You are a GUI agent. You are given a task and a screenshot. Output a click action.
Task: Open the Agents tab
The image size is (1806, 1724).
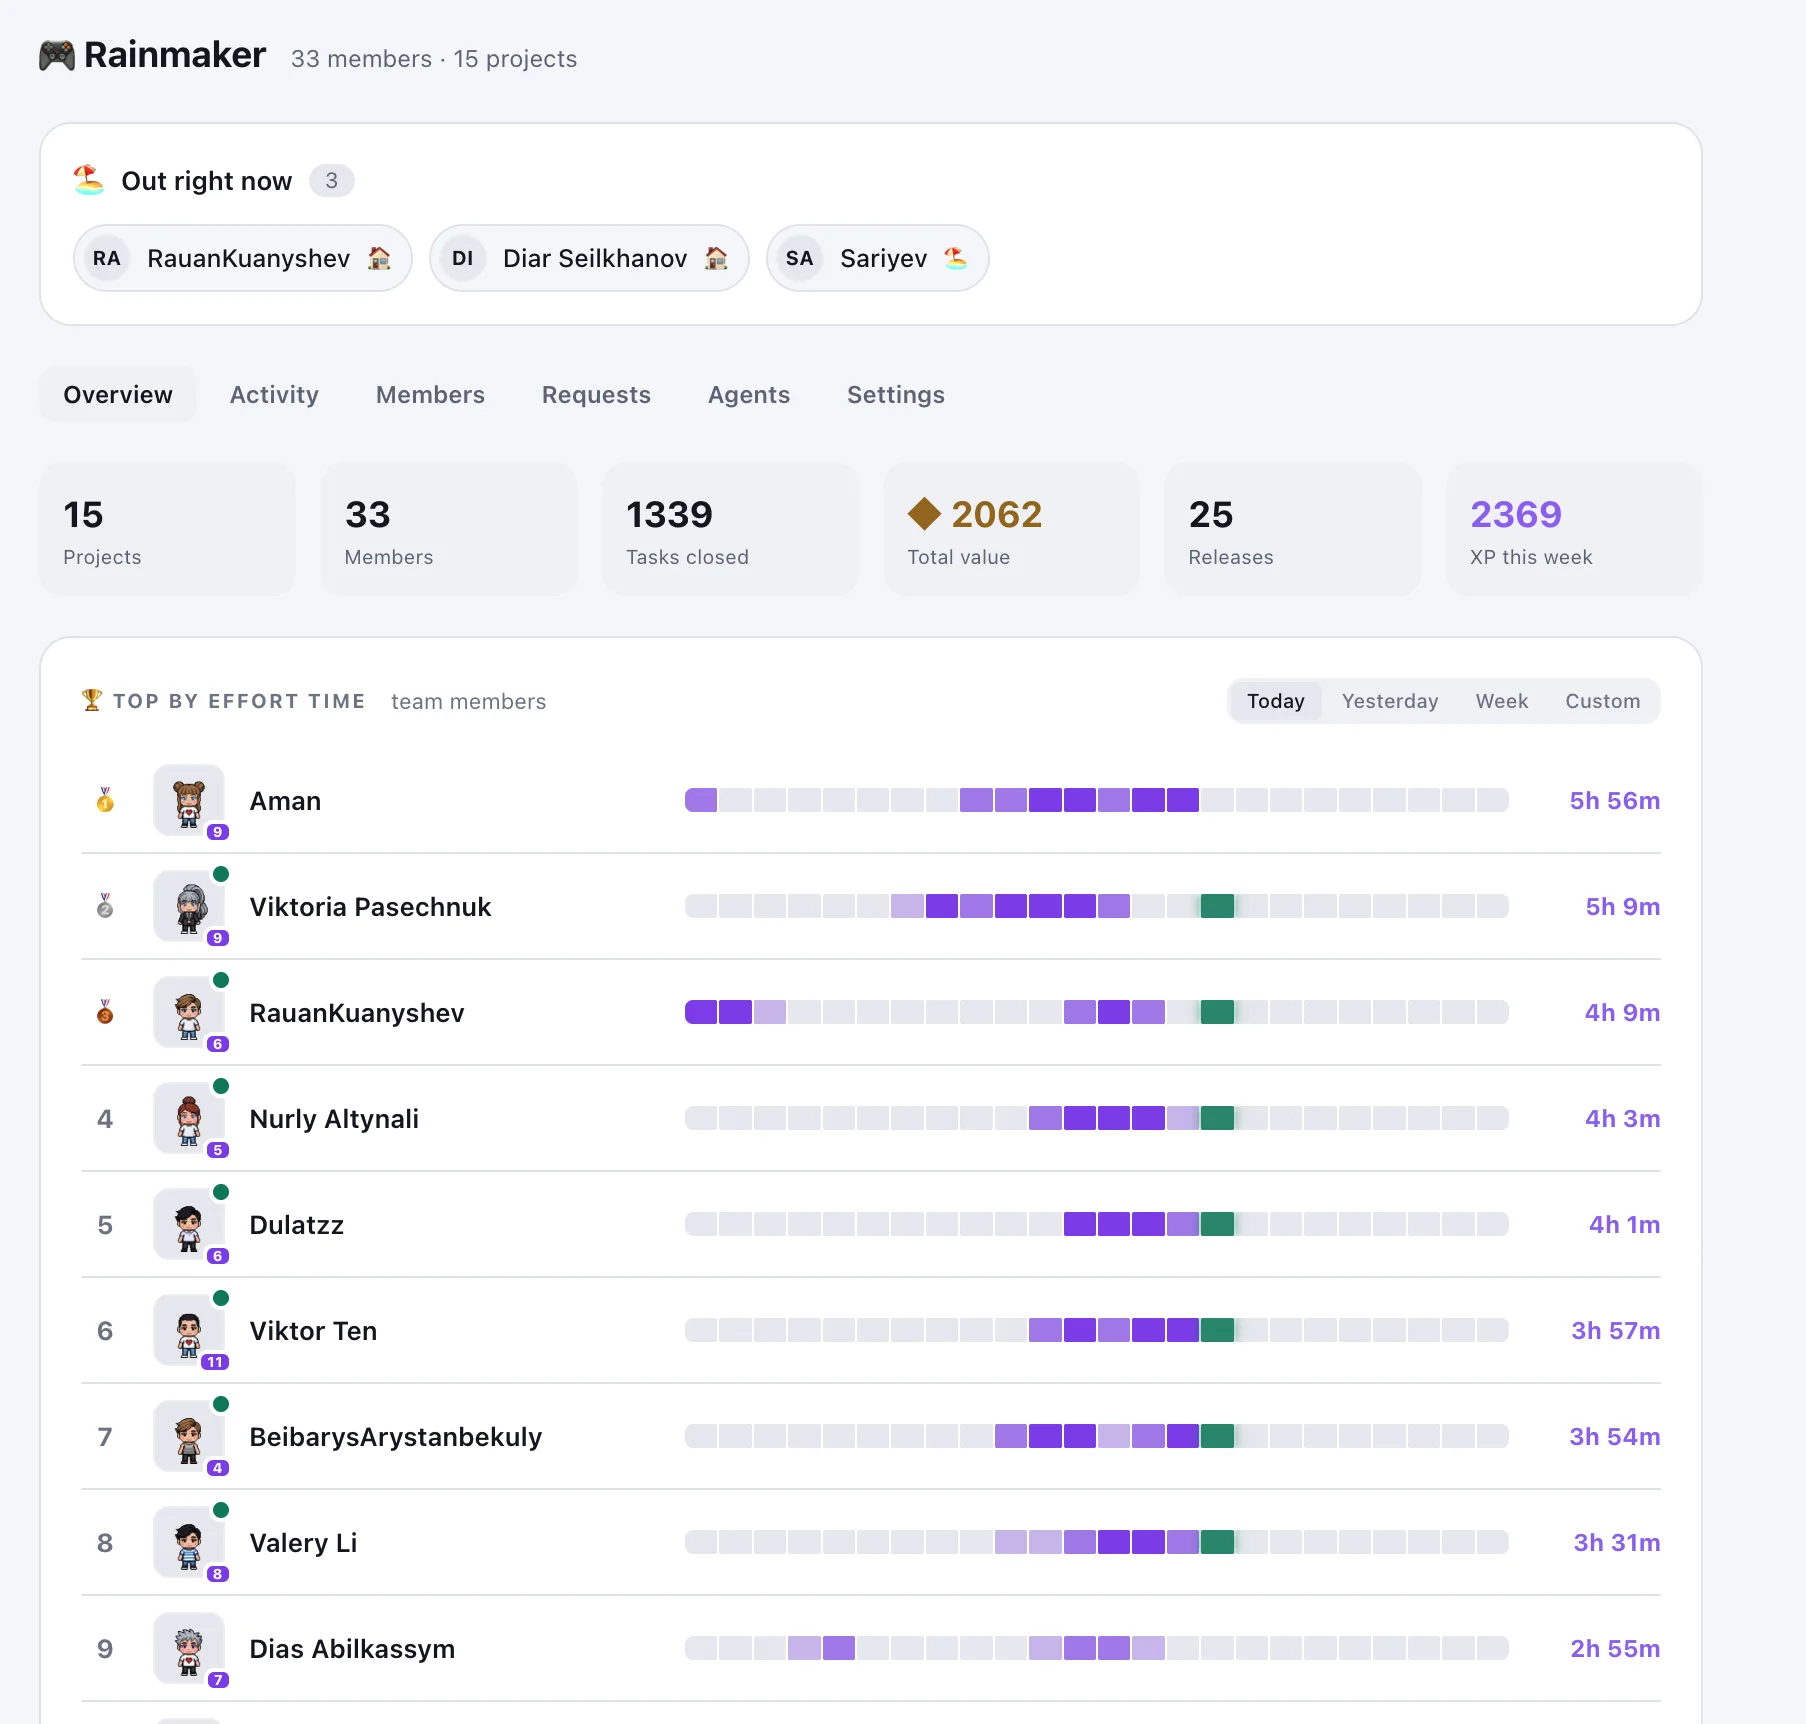[749, 395]
